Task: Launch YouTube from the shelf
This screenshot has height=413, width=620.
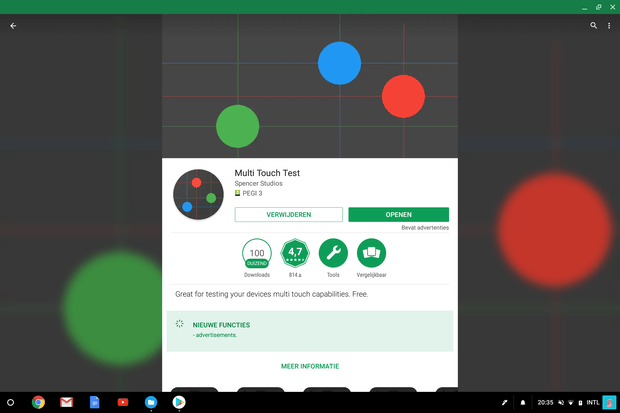Action: pyautogui.click(x=123, y=402)
